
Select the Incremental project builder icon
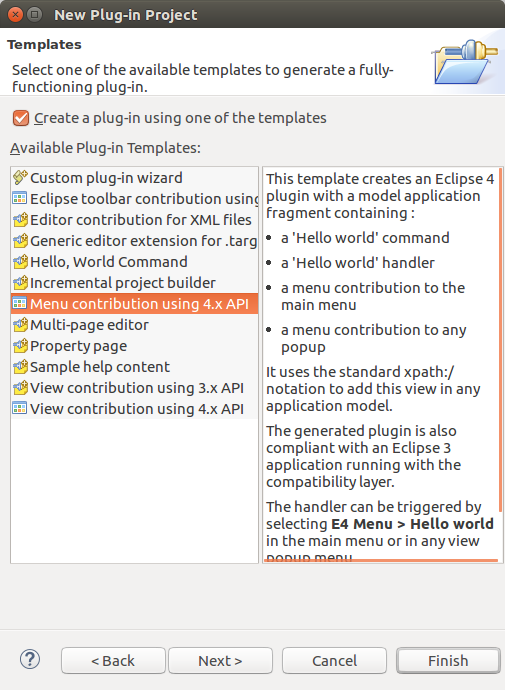[x=20, y=283]
